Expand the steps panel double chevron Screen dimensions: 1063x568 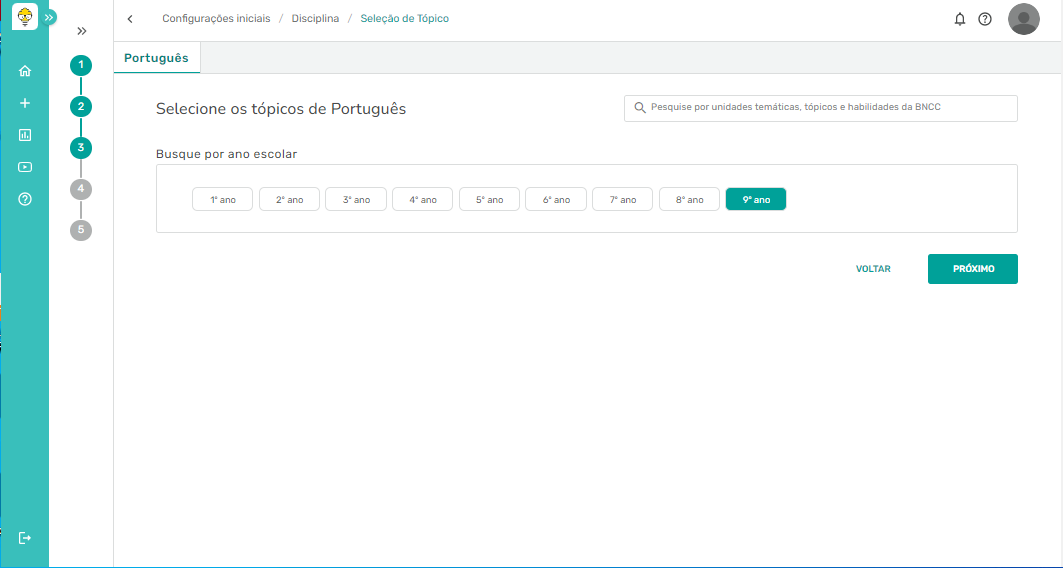(82, 31)
